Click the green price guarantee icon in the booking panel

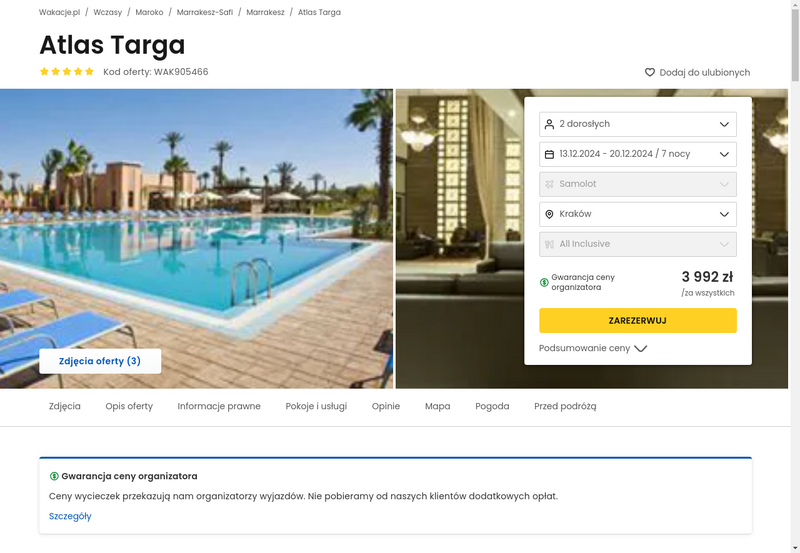[x=544, y=282]
